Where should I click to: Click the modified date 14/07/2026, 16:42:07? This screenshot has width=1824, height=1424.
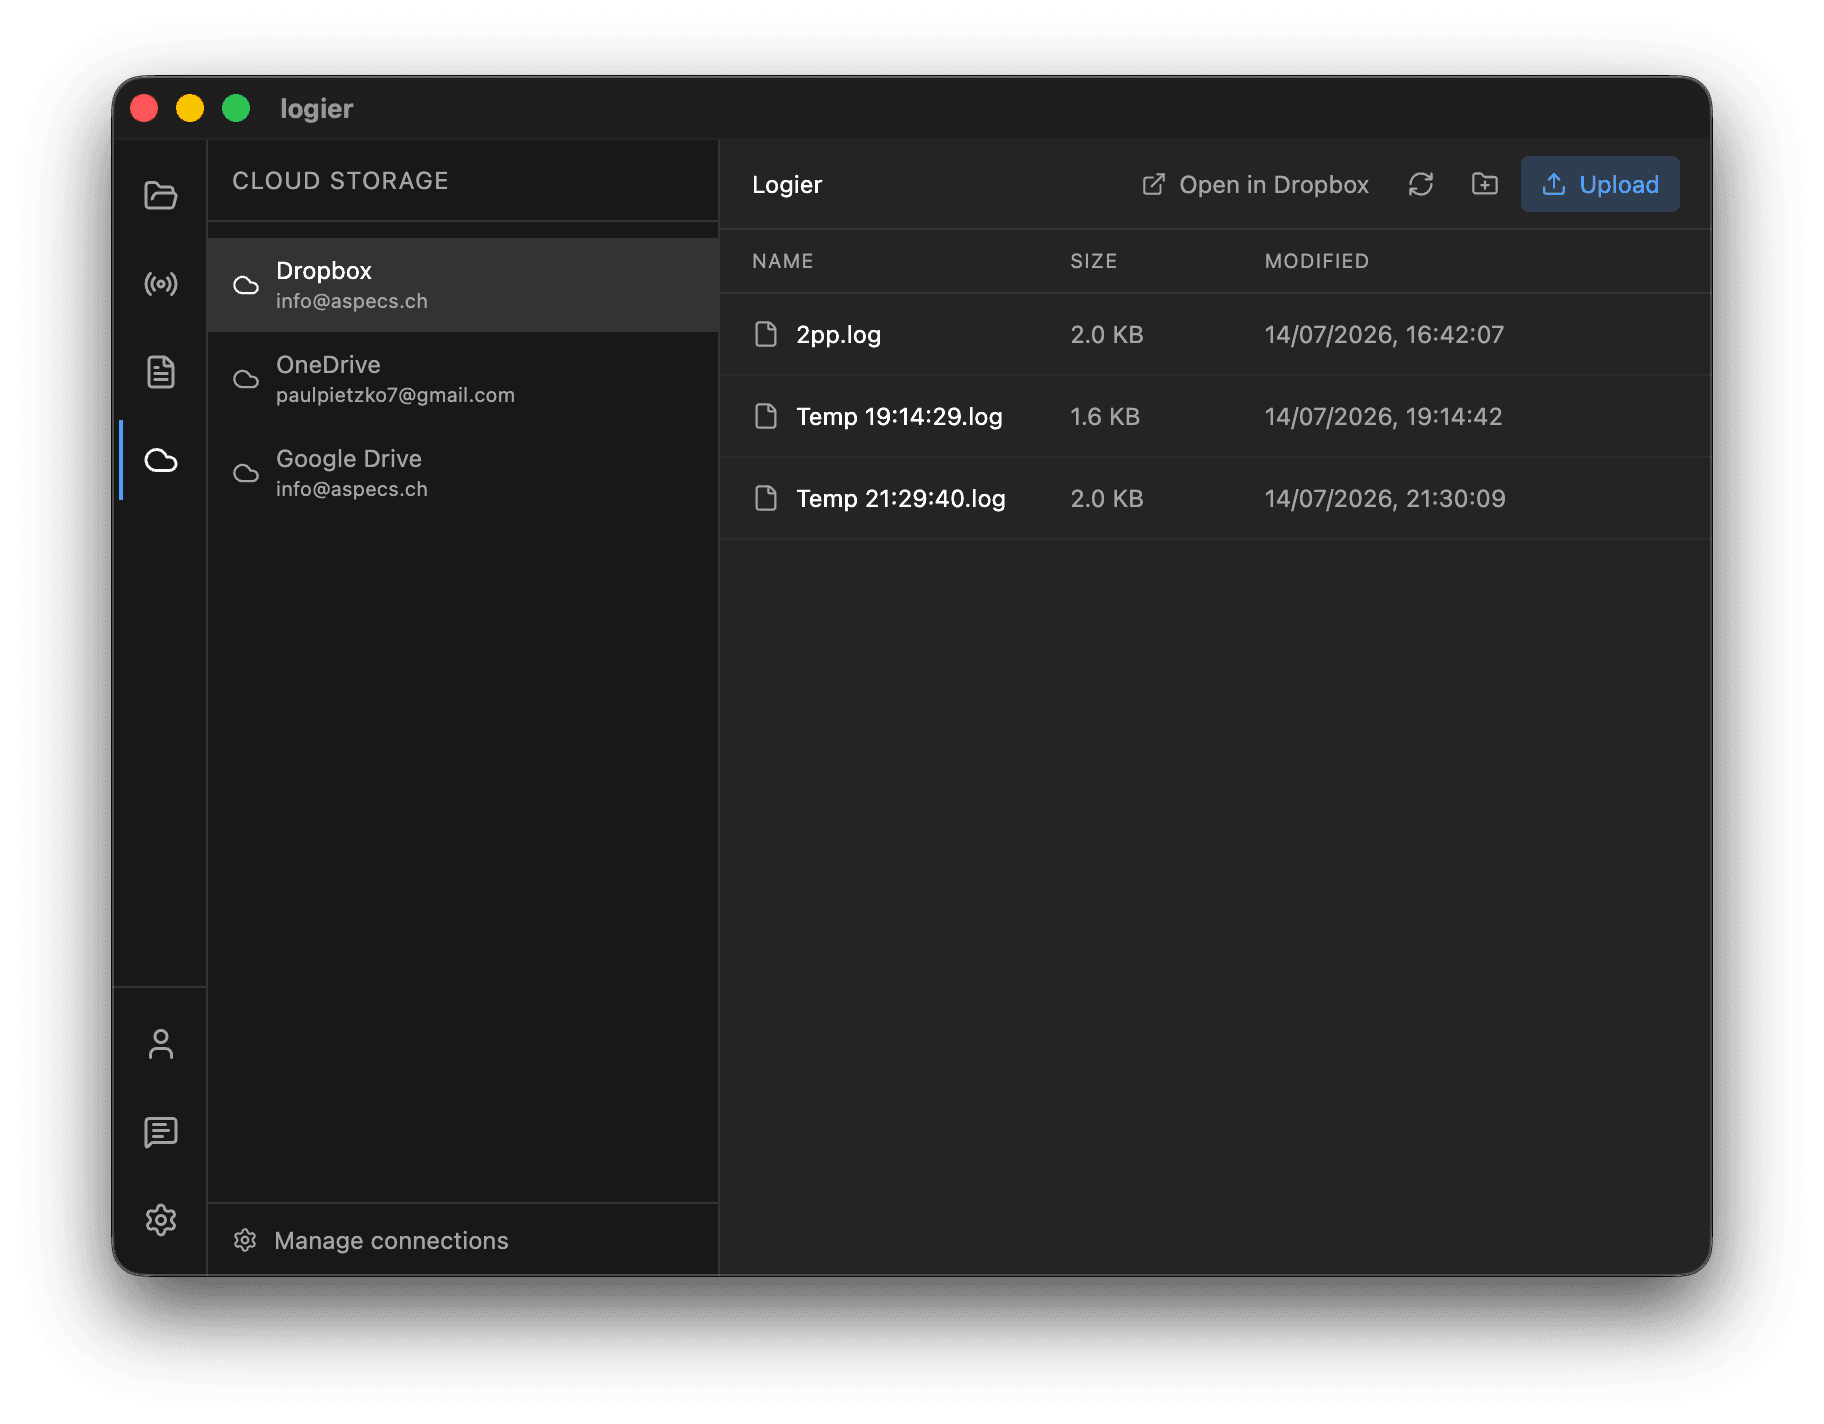(1384, 334)
